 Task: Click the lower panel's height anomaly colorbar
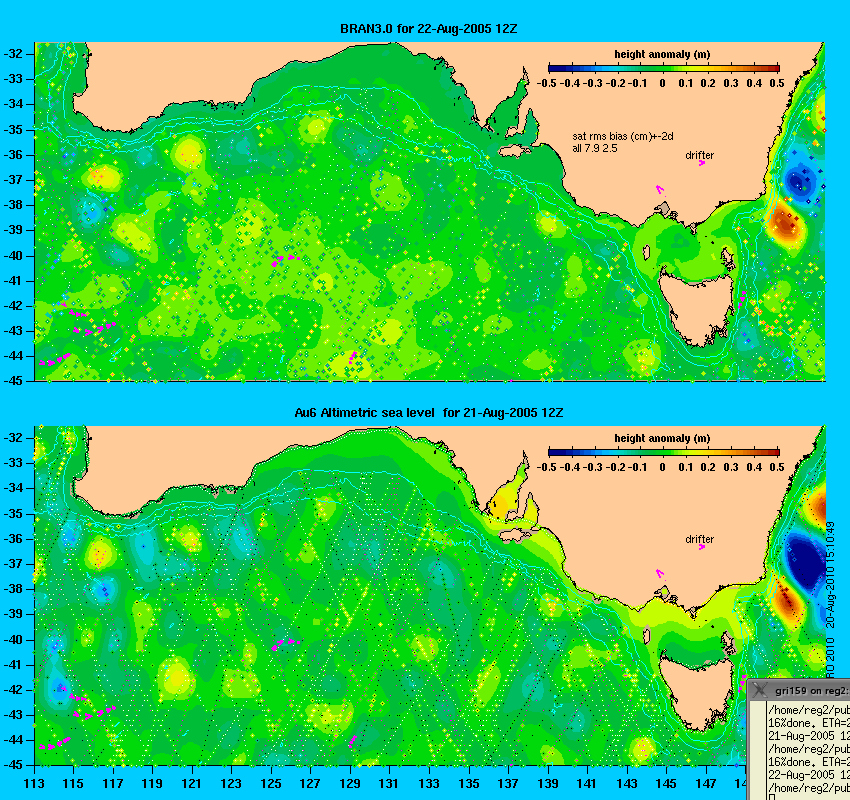(x=664, y=452)
